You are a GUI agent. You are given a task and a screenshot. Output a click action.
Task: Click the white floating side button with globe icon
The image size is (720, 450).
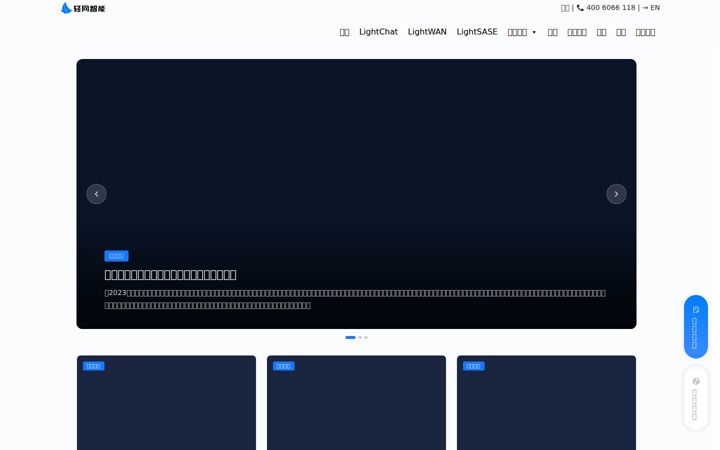pos(696,398)
